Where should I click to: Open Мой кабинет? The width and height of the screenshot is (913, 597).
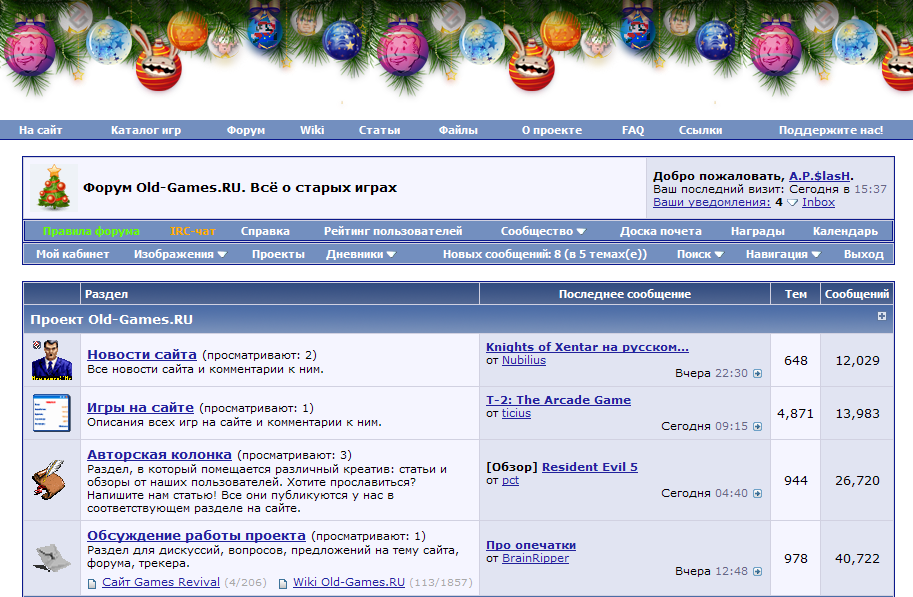click(73, 254)
